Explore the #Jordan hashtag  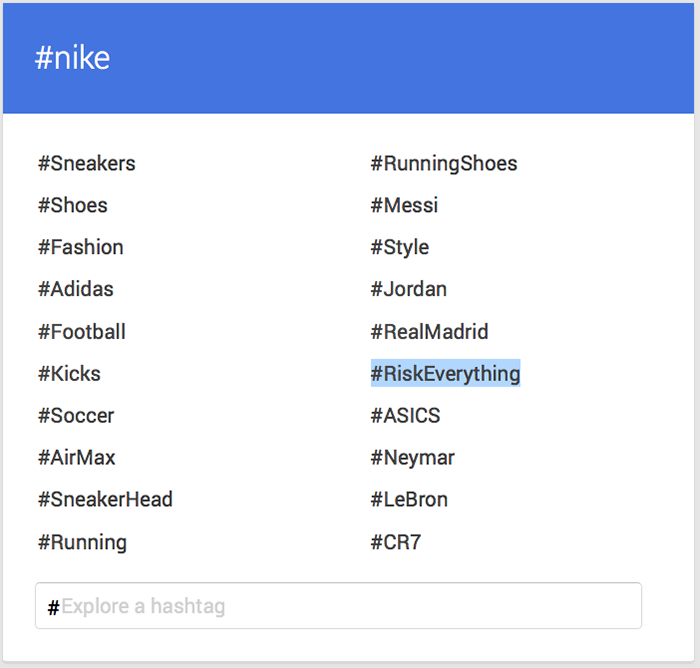pyautogui.click(x=408, y=289)
